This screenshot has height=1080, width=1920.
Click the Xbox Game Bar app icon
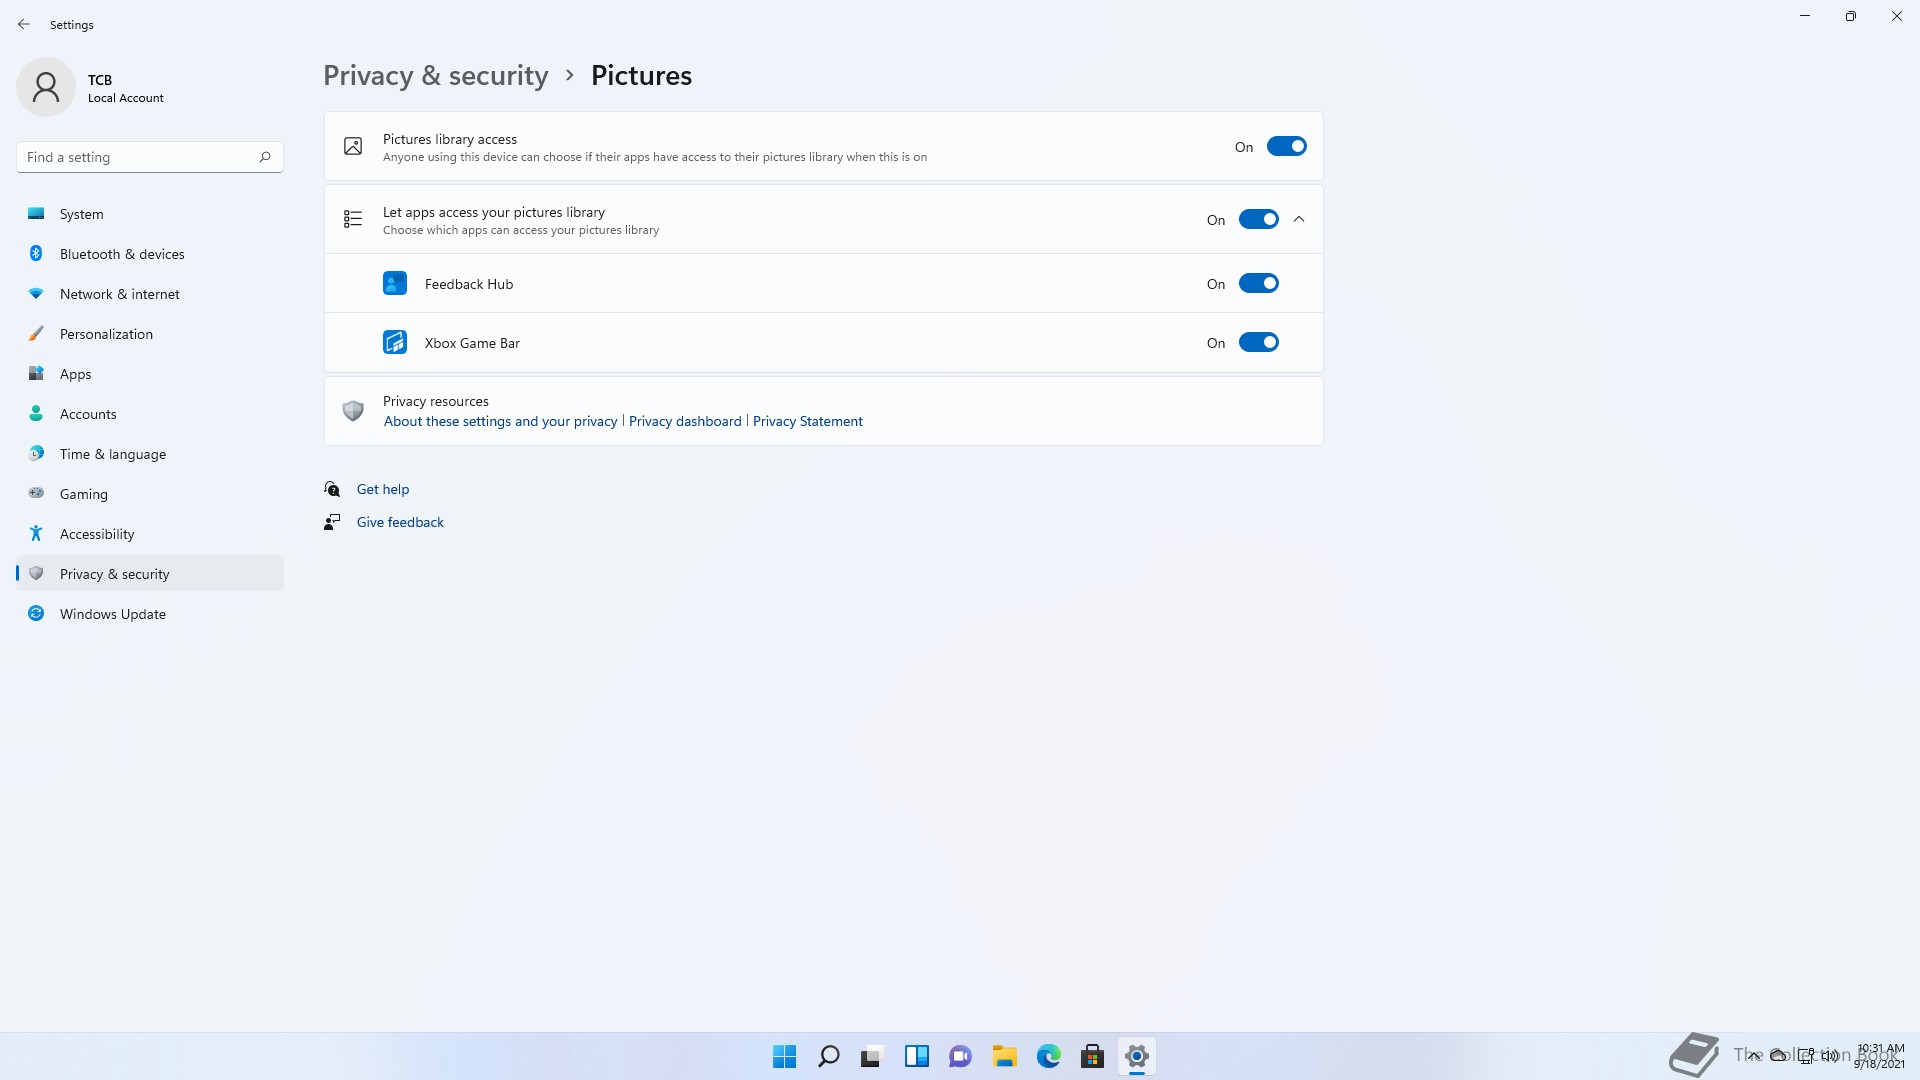395,342
